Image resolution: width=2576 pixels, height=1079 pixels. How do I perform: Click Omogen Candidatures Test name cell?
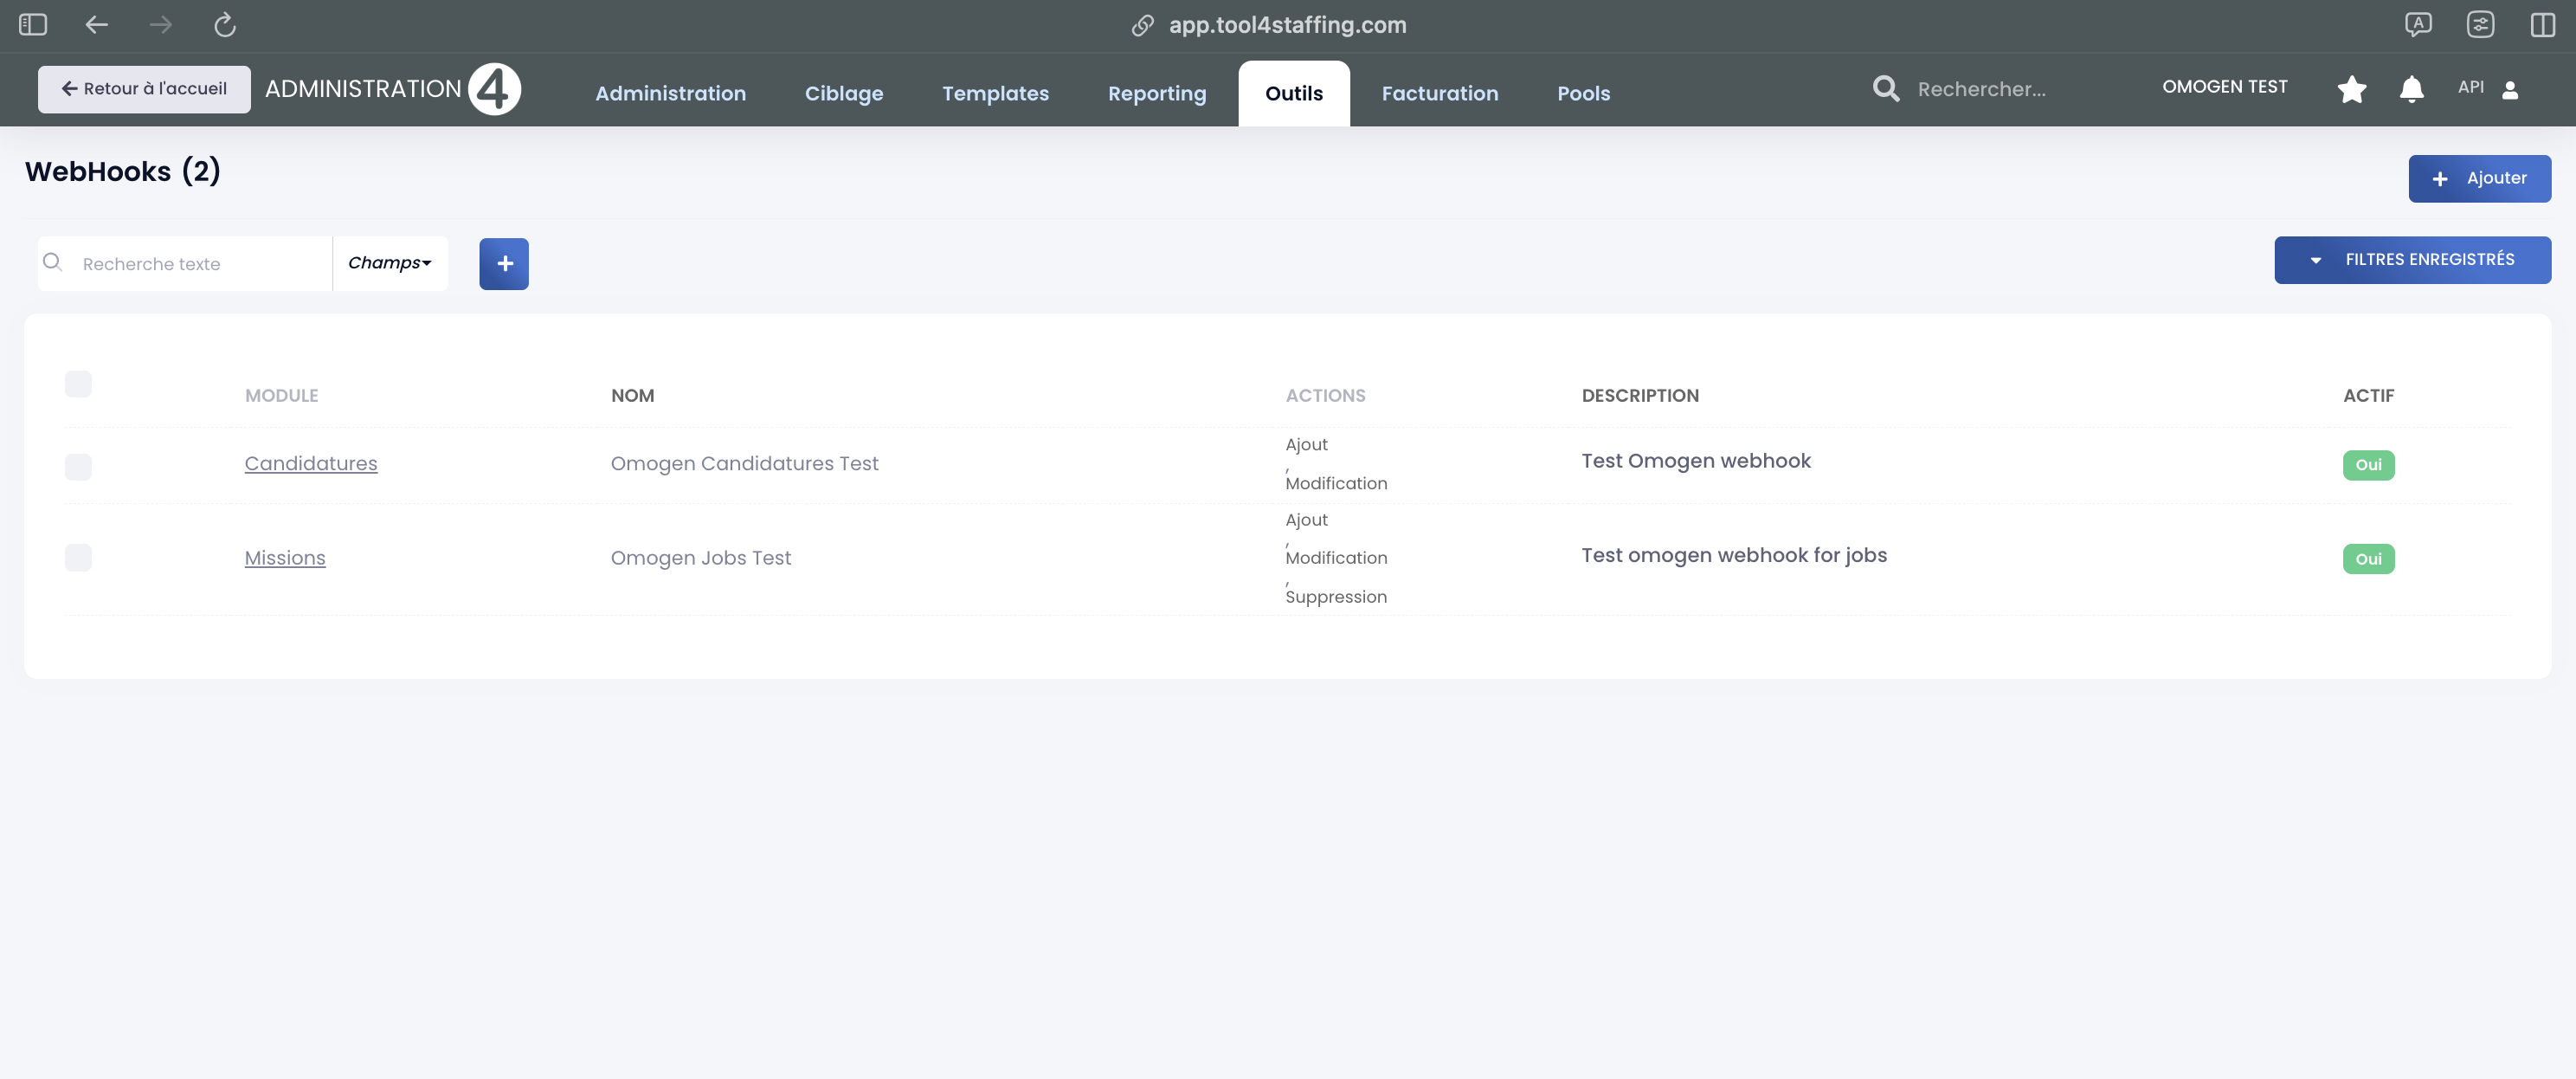[744, 464]
